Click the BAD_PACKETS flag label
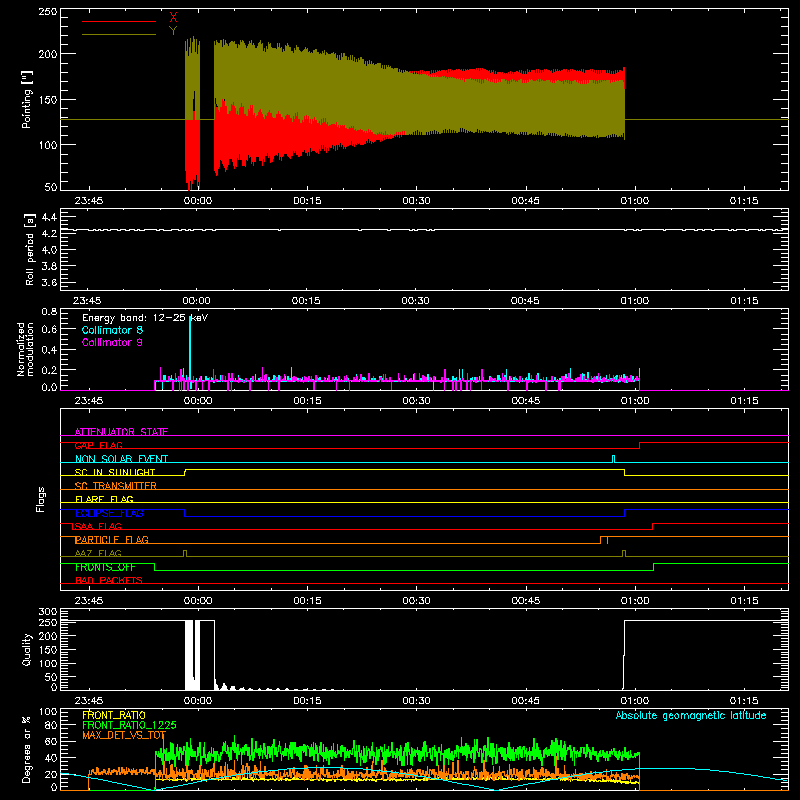Screen dimensions: 800x800 [109, 580]
